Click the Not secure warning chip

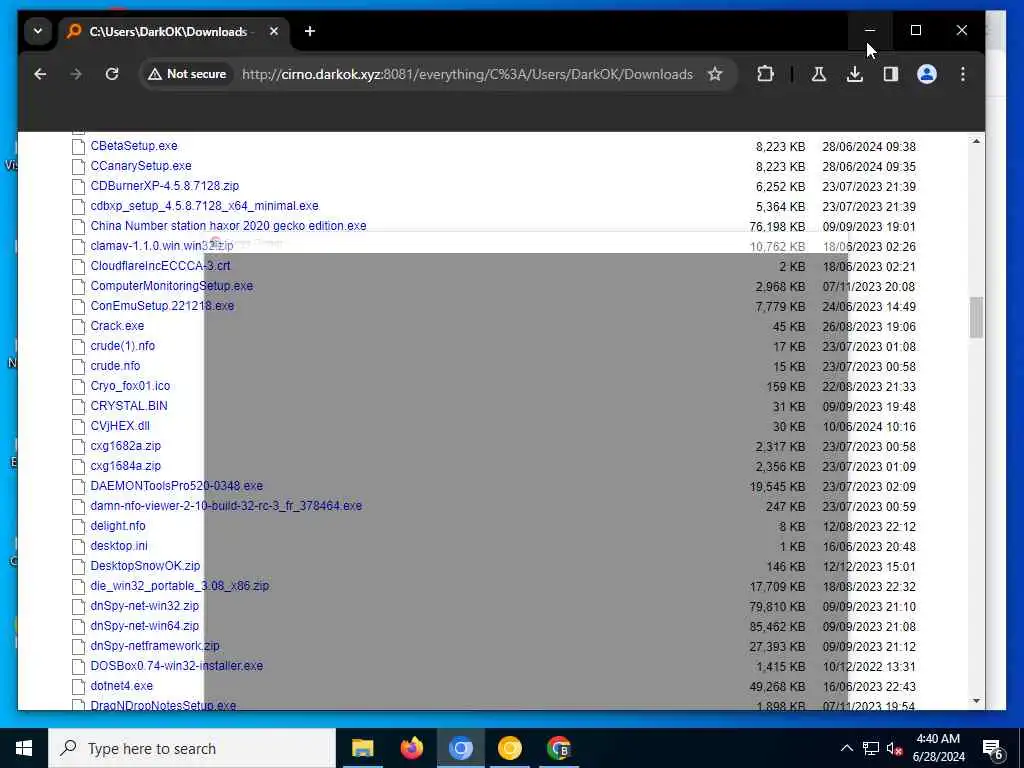[x=187, y=74]
